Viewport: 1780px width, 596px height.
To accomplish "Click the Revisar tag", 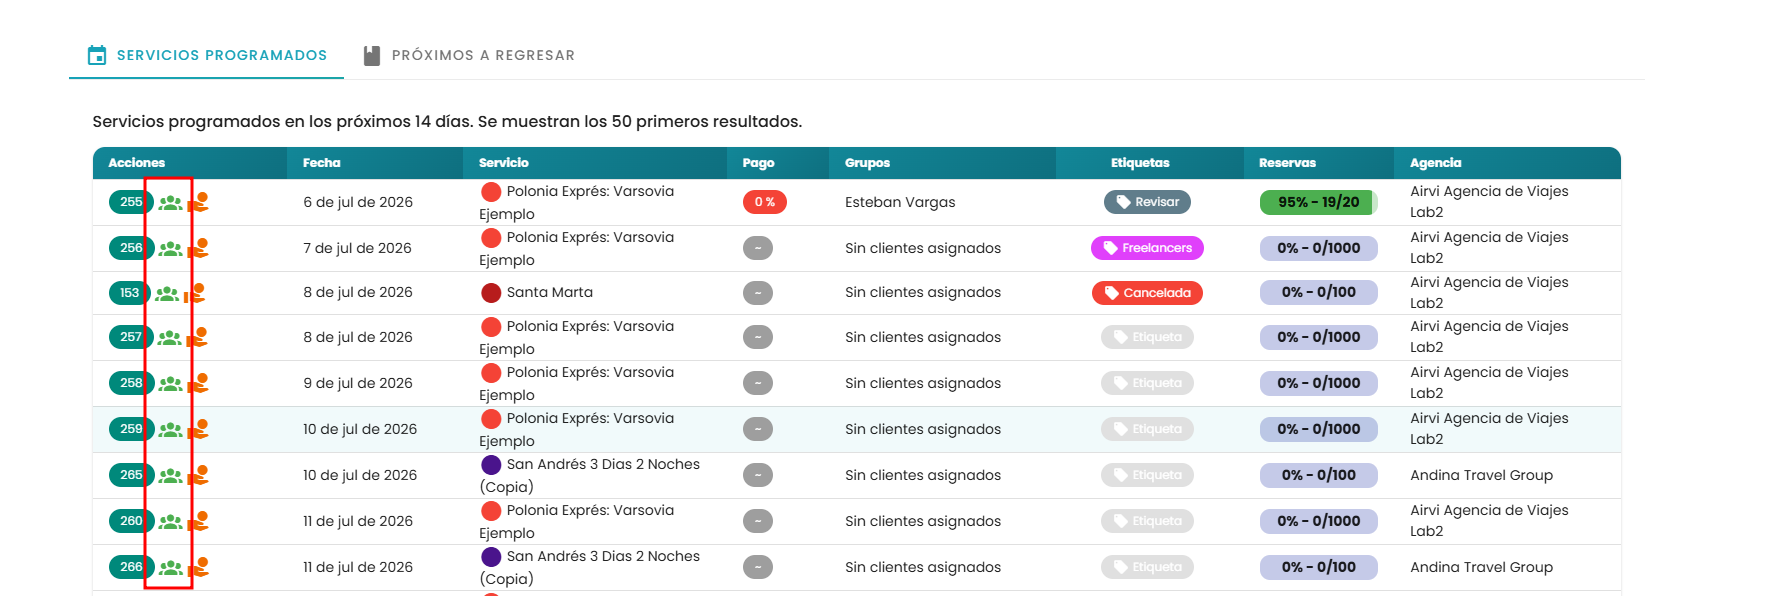I will click(1147, 202).
